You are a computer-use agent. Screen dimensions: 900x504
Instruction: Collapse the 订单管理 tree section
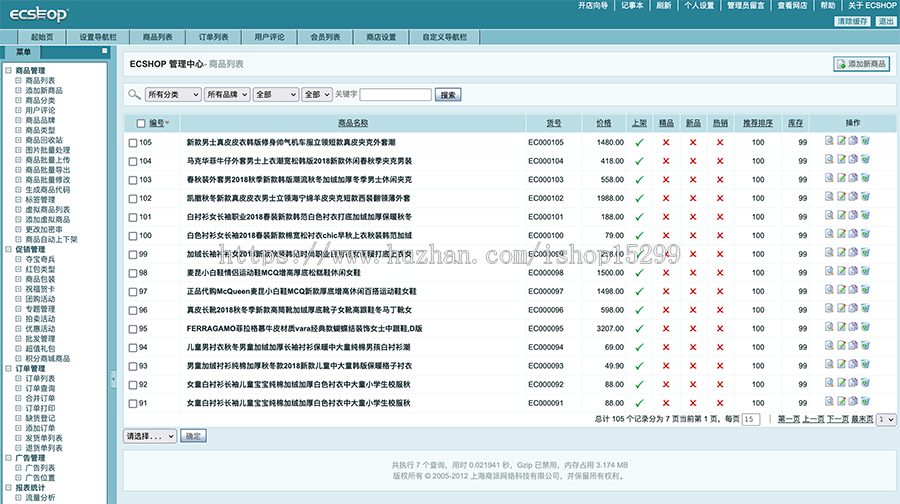point(9,369)
